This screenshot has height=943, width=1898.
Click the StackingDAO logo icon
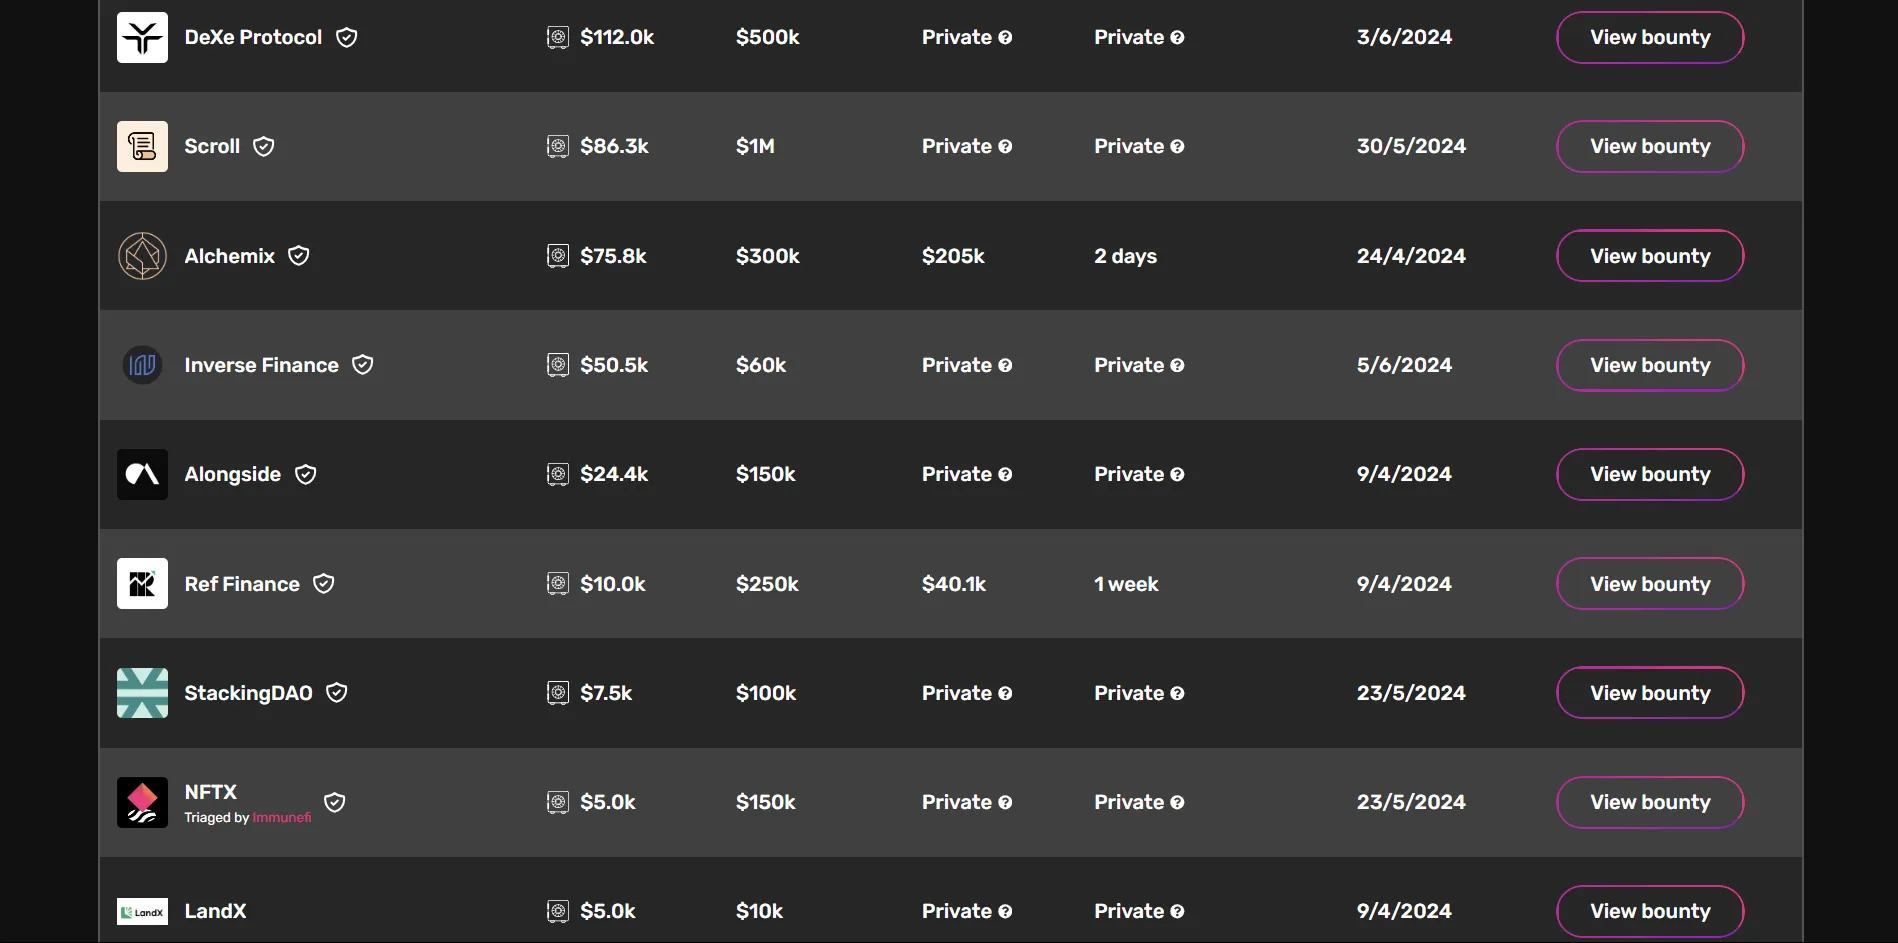[x=142, y=693]
